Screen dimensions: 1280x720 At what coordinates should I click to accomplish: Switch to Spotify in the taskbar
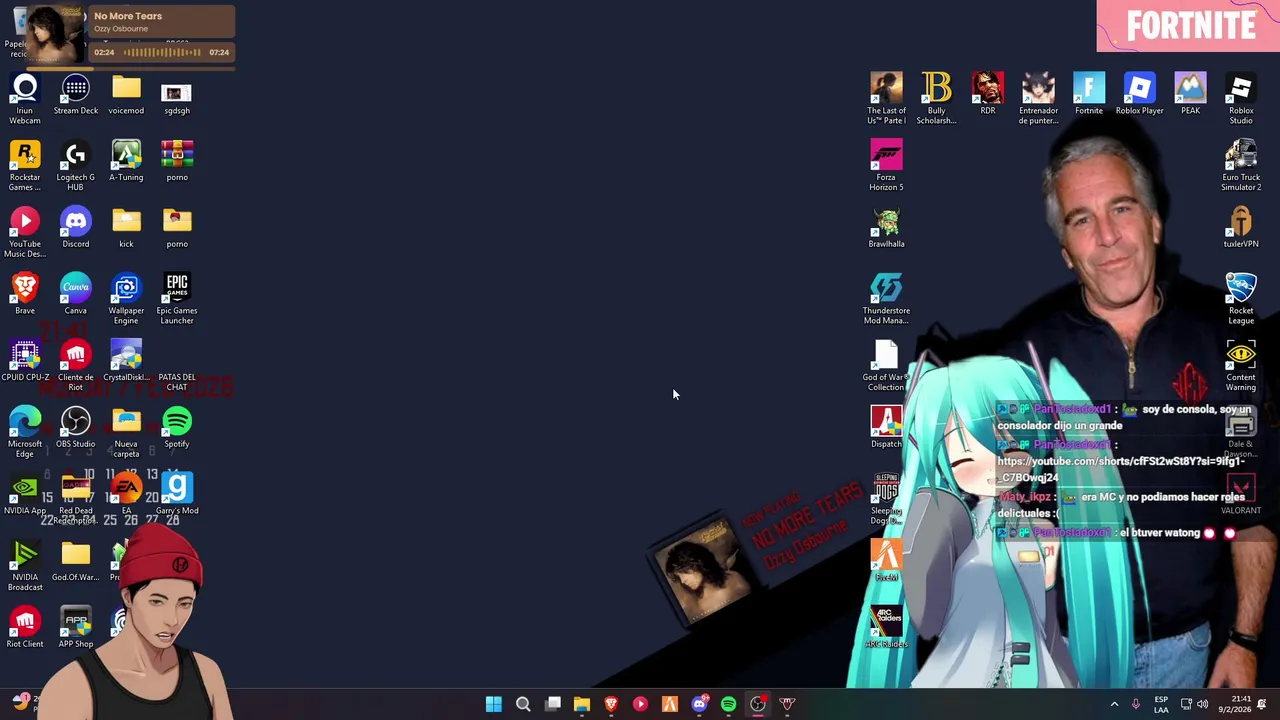tap(729, 704)
